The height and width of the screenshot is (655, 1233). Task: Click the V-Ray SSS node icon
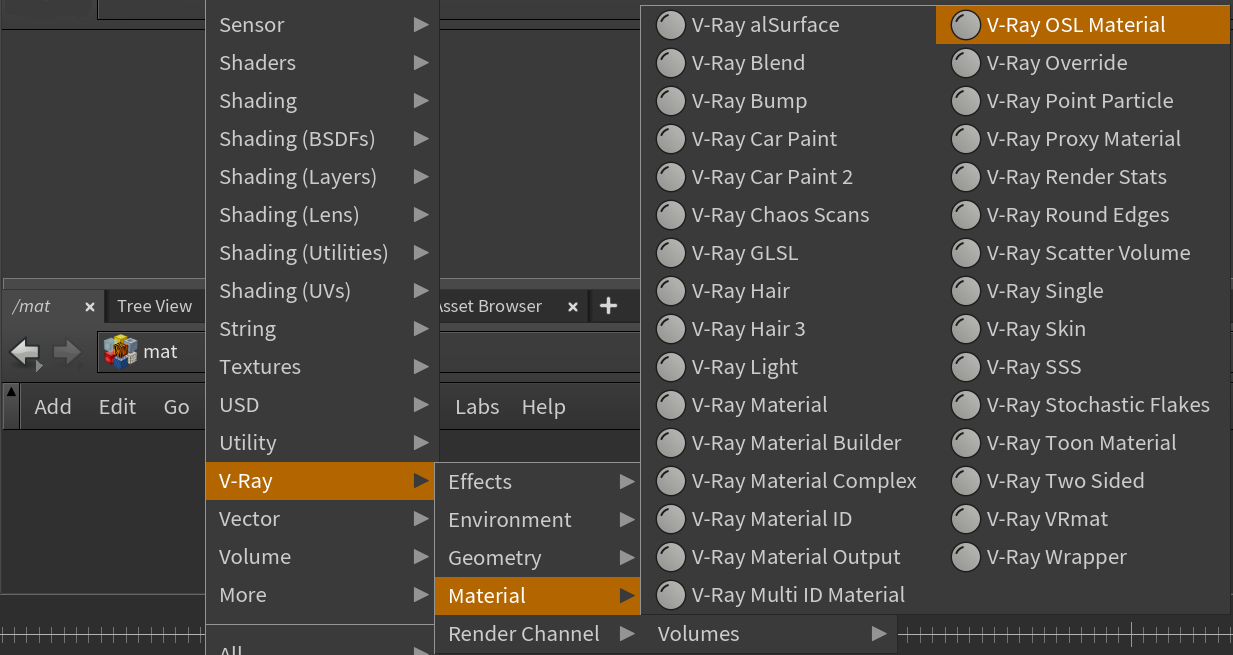pos(966,367)
